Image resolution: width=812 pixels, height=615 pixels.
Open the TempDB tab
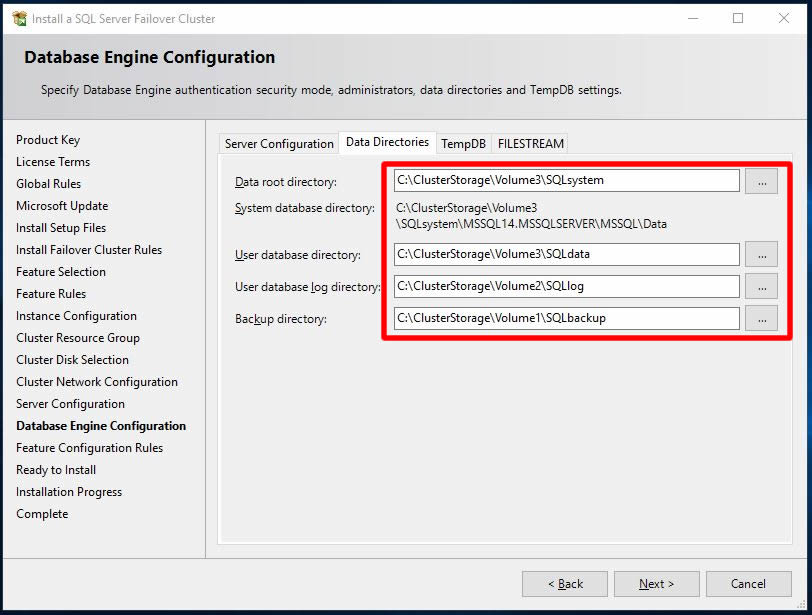tap(463, 144)
